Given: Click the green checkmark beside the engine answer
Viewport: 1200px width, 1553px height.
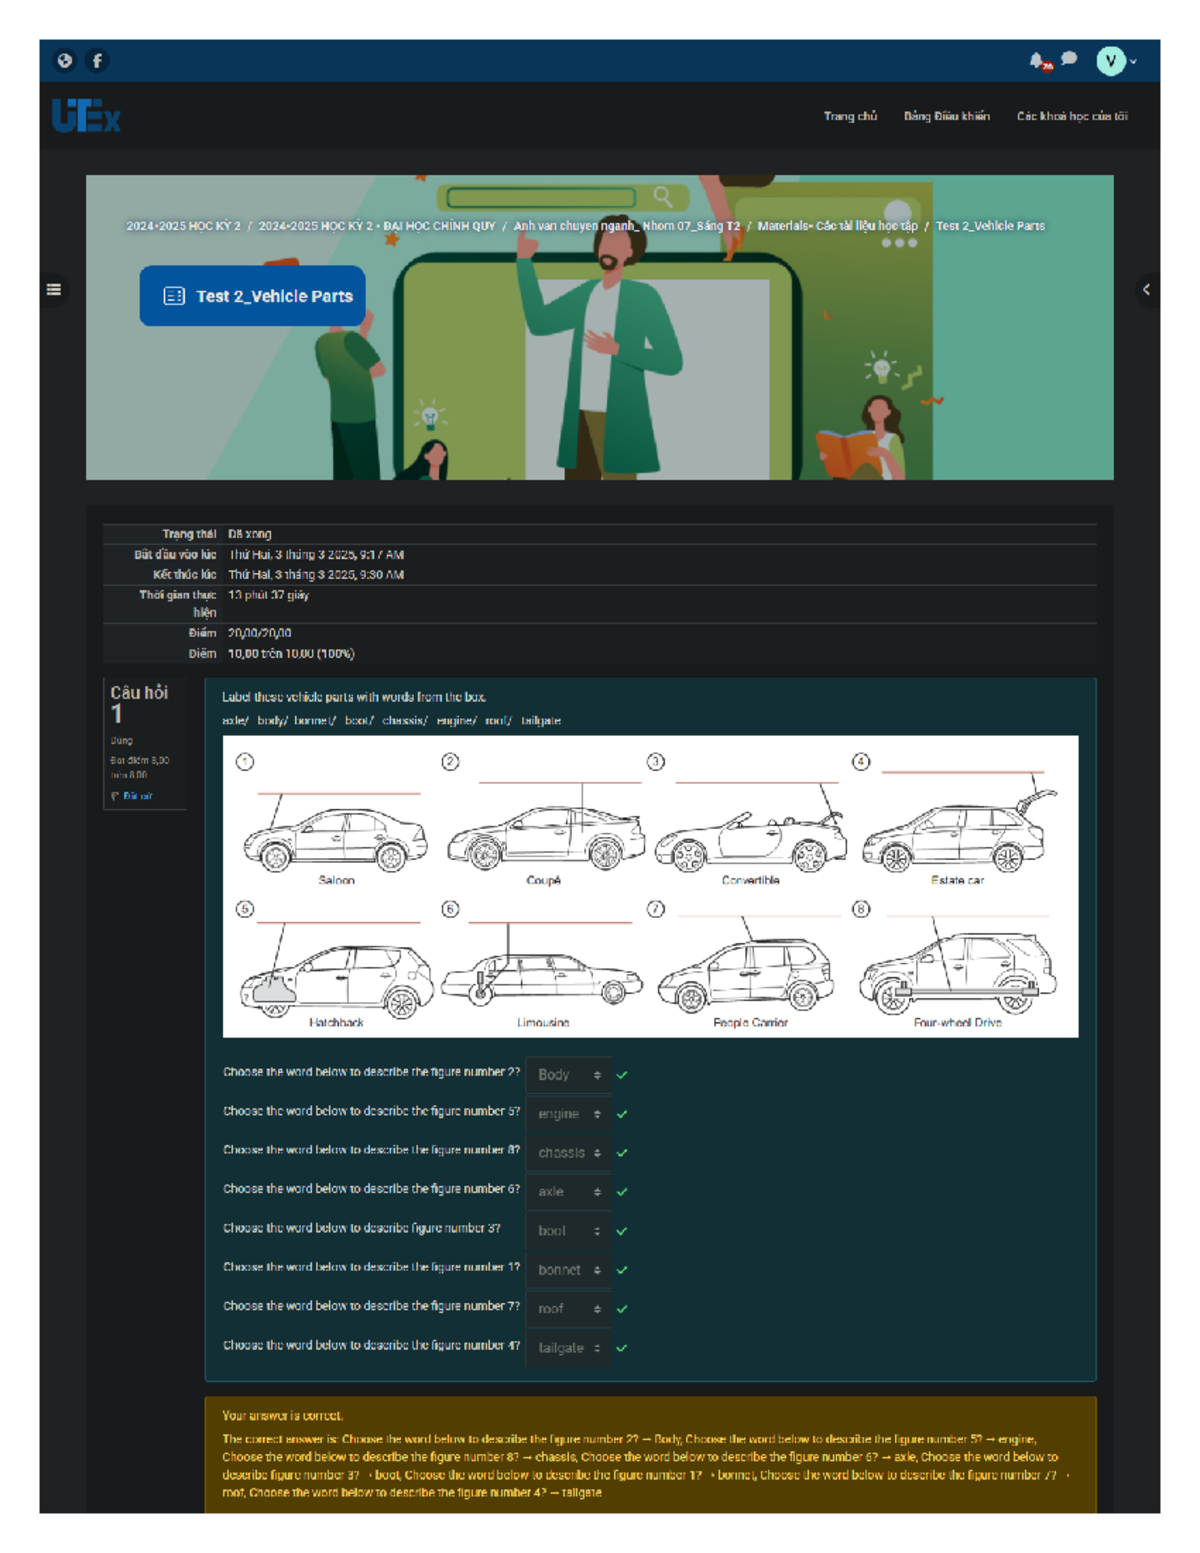Looking at the screenshot, I should (622, 1114).
